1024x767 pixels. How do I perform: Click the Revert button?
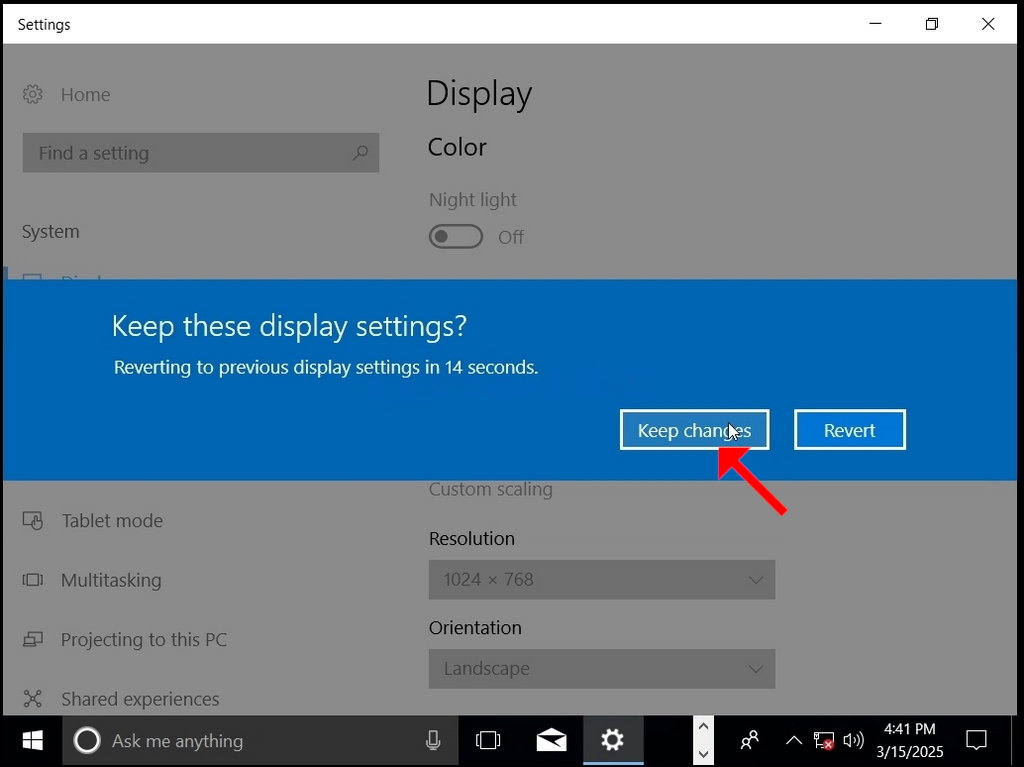pyautogui.click(x=850, y=430)
